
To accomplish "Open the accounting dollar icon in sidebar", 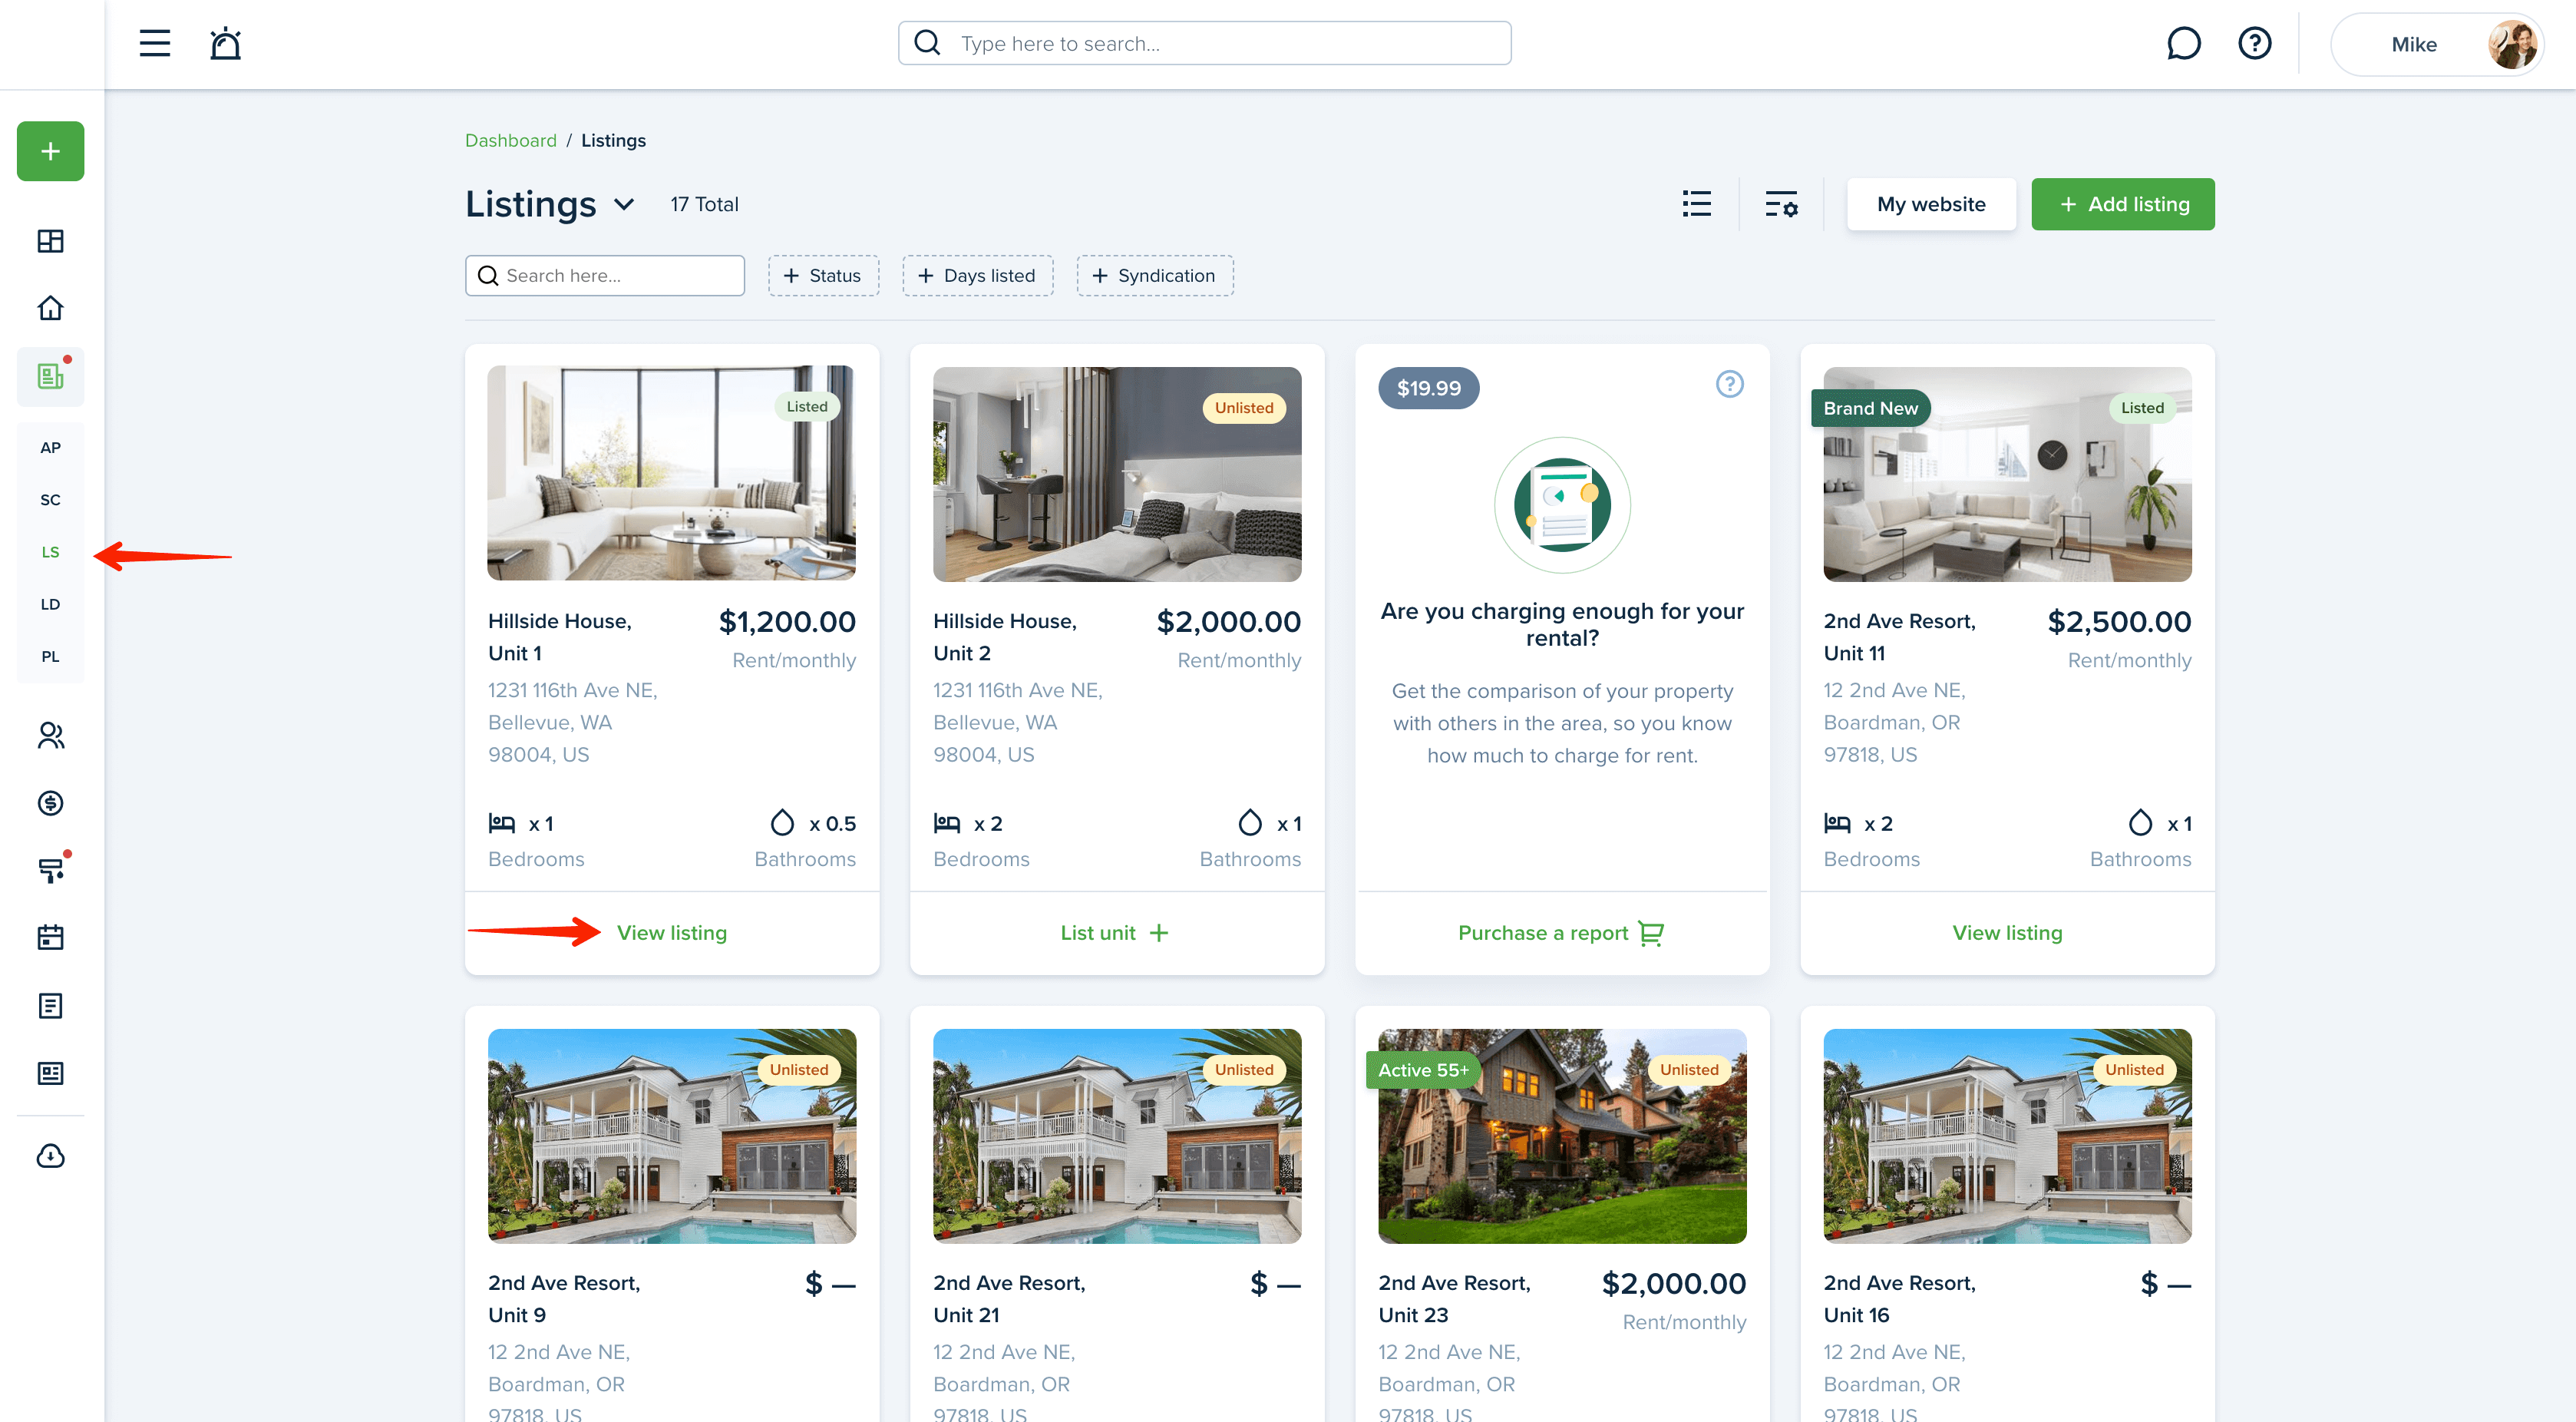I will coord(50,803).
